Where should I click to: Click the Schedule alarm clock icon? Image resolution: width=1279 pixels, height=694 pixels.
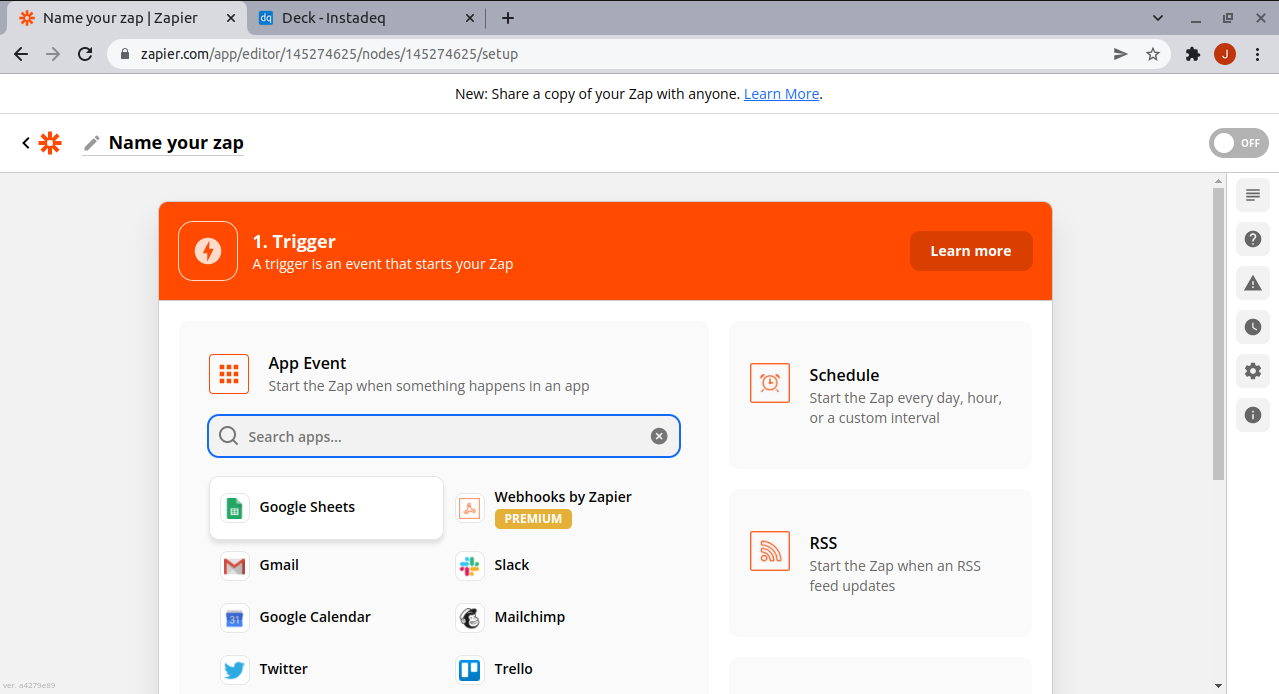click(x=769, y=383)
